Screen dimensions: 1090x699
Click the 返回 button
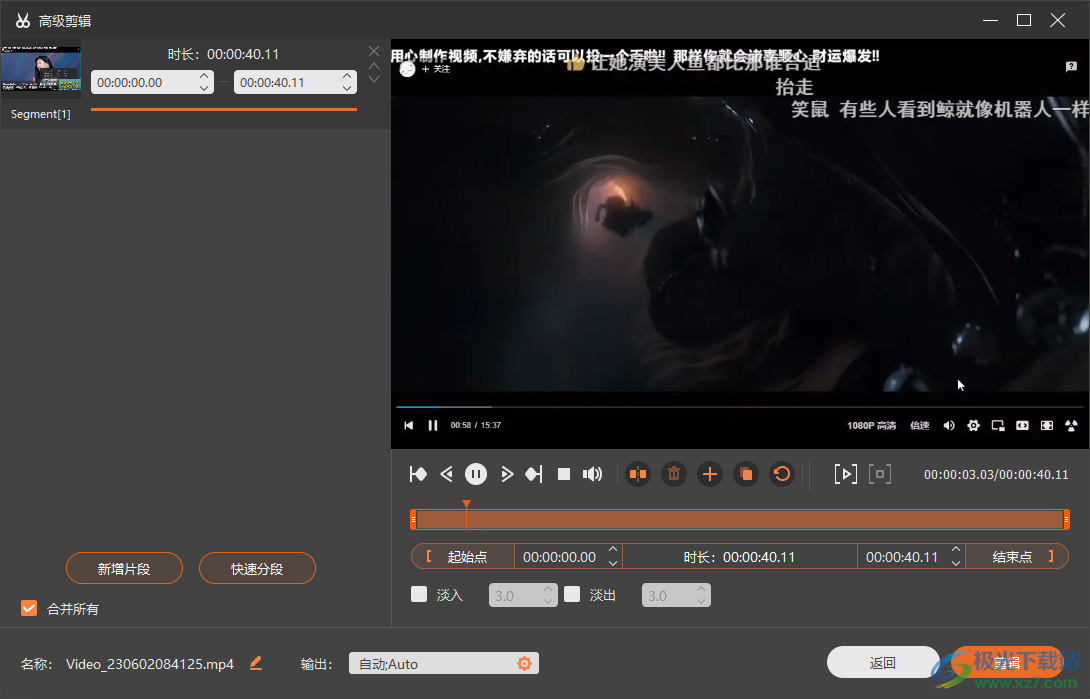883,662
